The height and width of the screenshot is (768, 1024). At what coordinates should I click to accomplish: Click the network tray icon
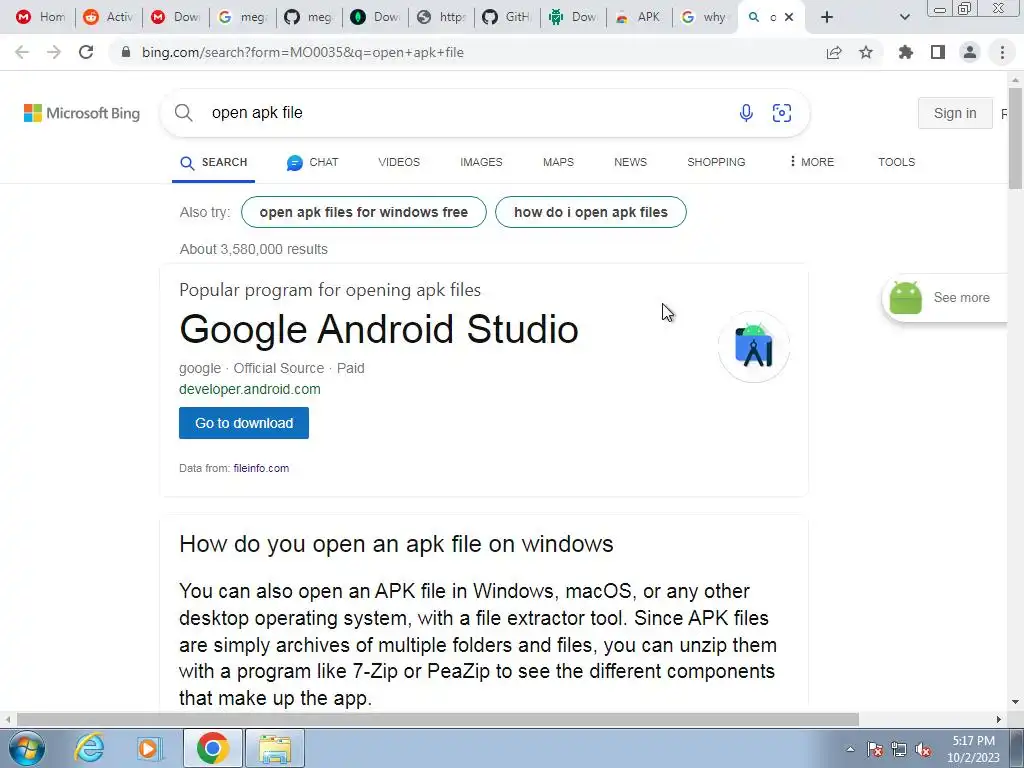(899, 749)
